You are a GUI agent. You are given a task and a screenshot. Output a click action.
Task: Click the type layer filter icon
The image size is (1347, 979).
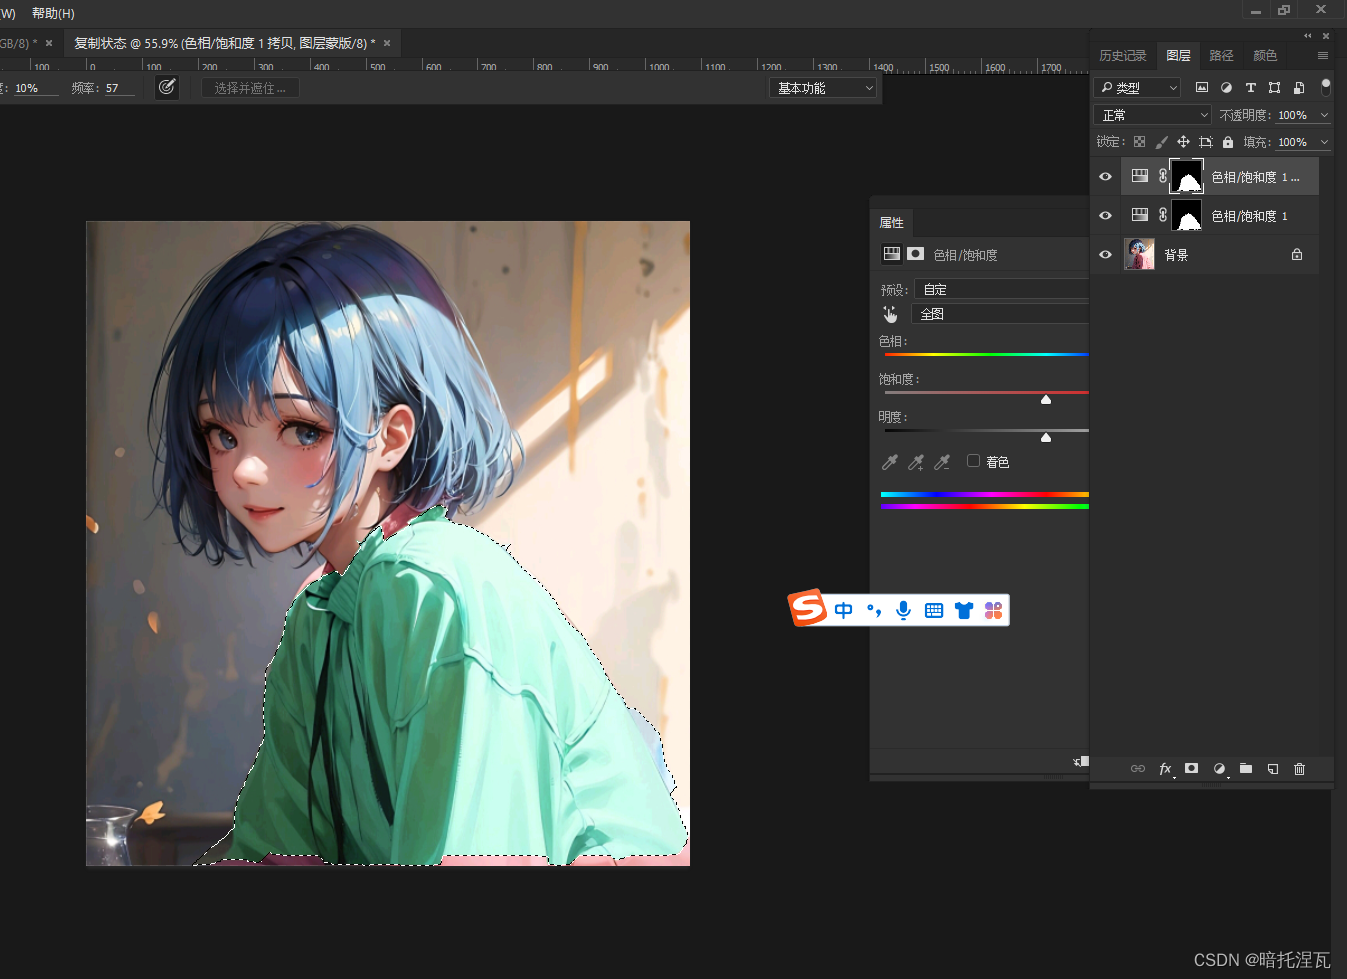pos(1250,88)
